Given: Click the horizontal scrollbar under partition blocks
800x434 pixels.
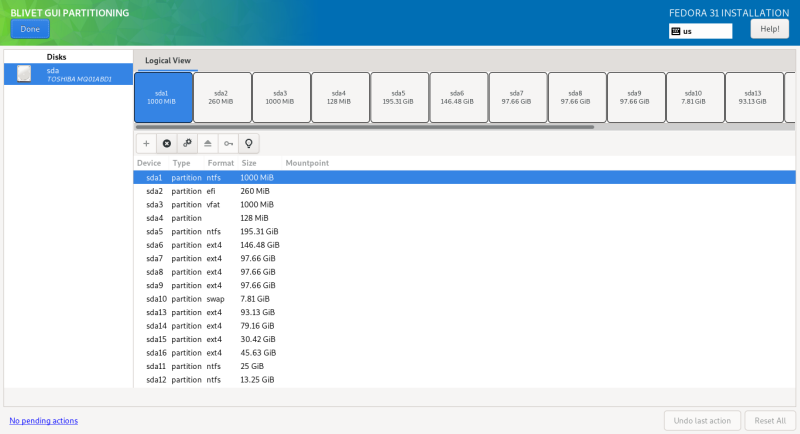Looking at the screenshot, I should coord(364,127).
